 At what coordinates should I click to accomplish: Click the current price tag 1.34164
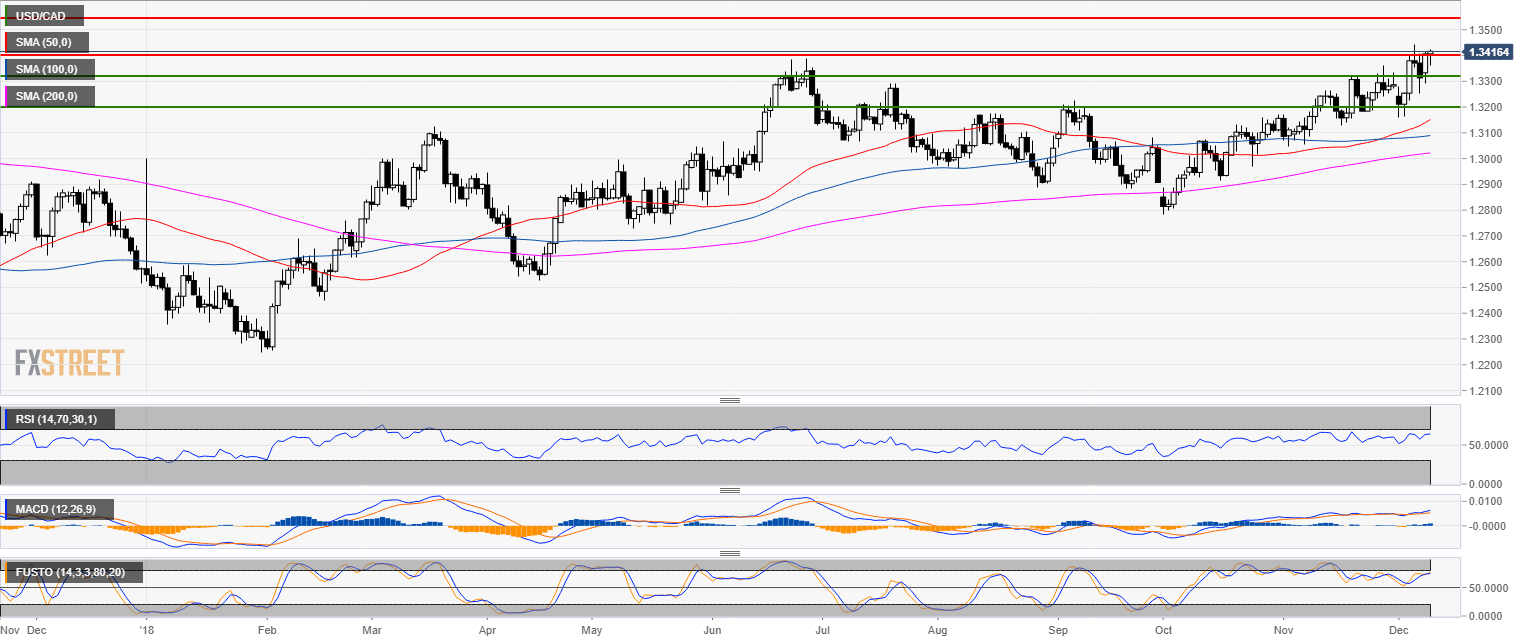click(1490, 52)
